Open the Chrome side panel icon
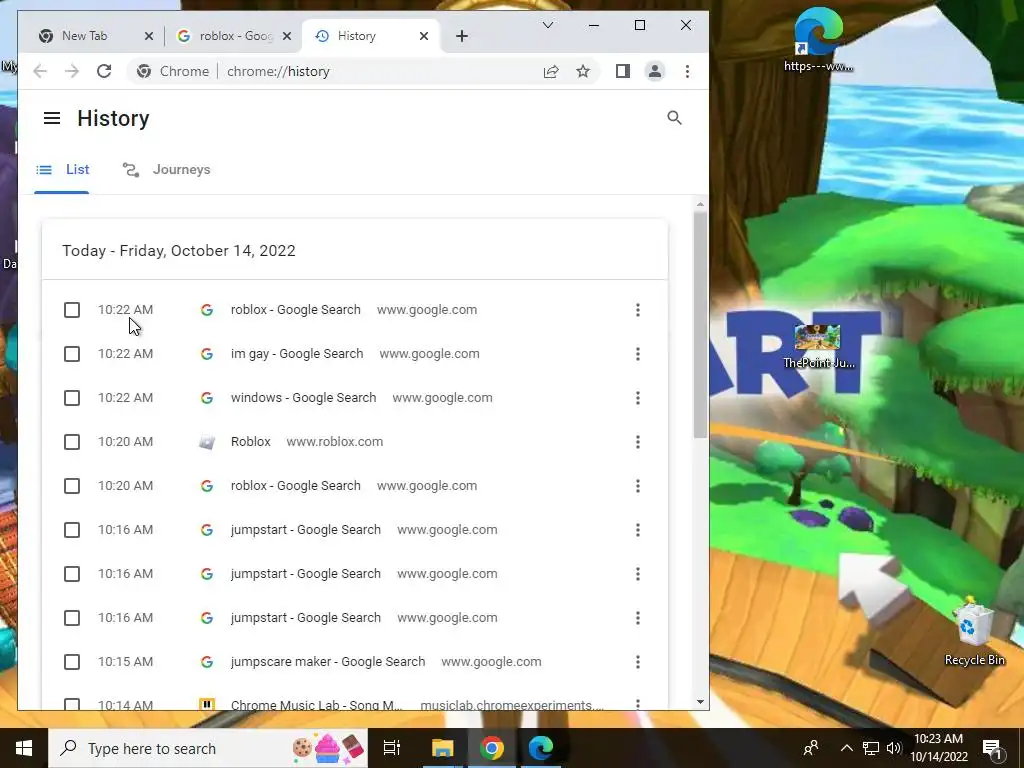Viewport: 1024px width, 768px height. [x=622, y=71]
